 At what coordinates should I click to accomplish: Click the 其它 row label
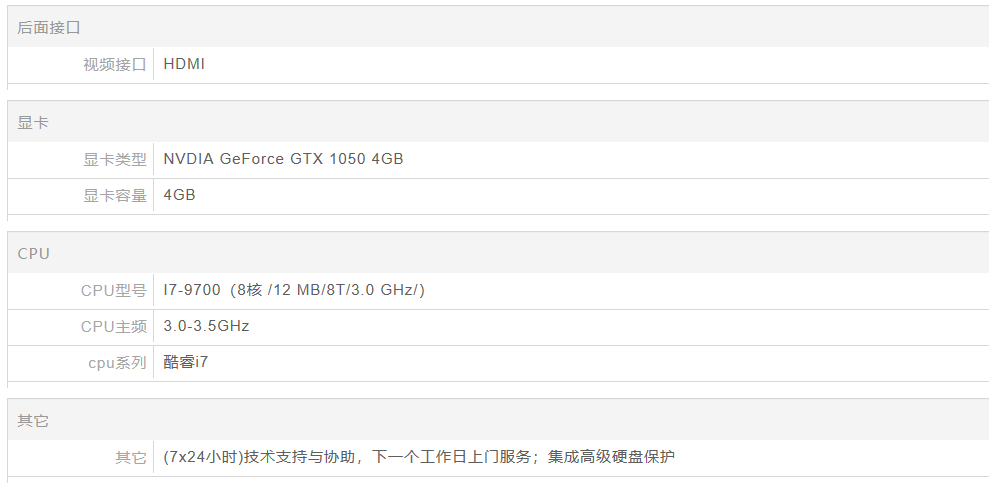130,457
